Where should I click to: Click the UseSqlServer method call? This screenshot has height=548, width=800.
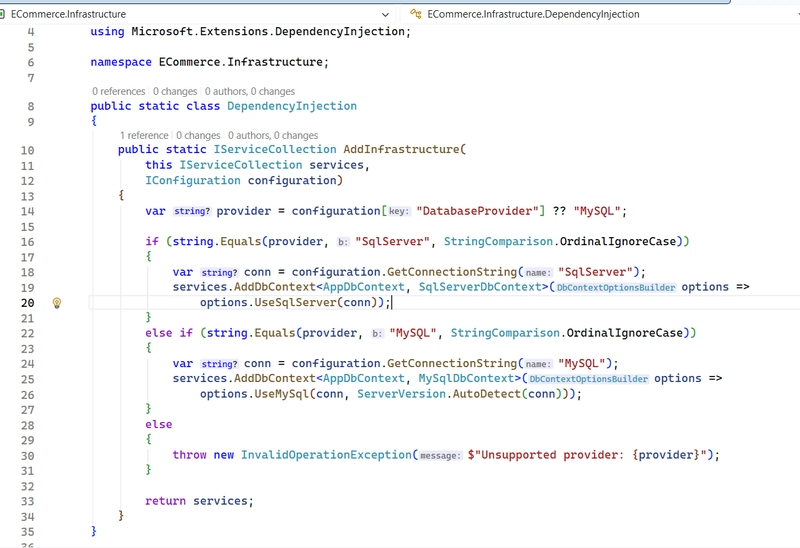tap(295, 303)
